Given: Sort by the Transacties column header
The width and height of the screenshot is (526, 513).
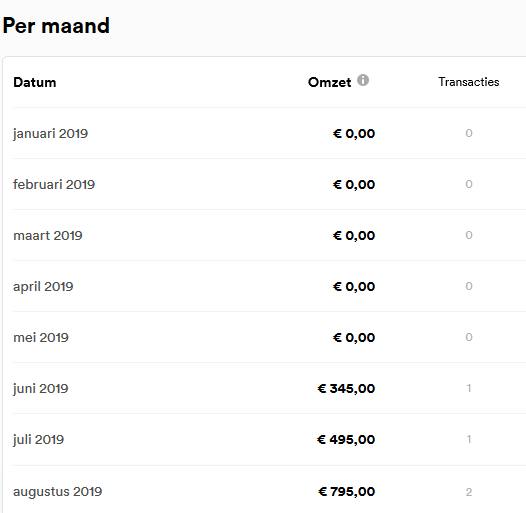Looking at the screenshot, I should (469, 82).
